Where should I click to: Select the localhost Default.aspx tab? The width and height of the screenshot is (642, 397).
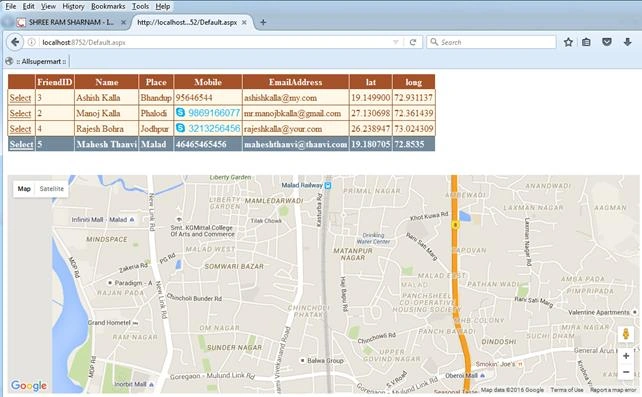point(191,23)
